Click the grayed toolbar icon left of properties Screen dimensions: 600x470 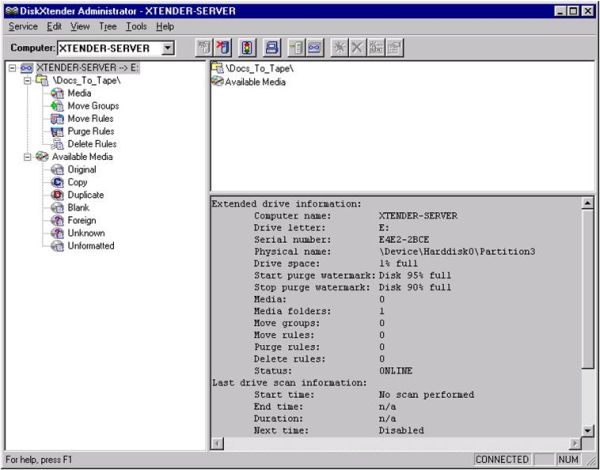[376, 48]
